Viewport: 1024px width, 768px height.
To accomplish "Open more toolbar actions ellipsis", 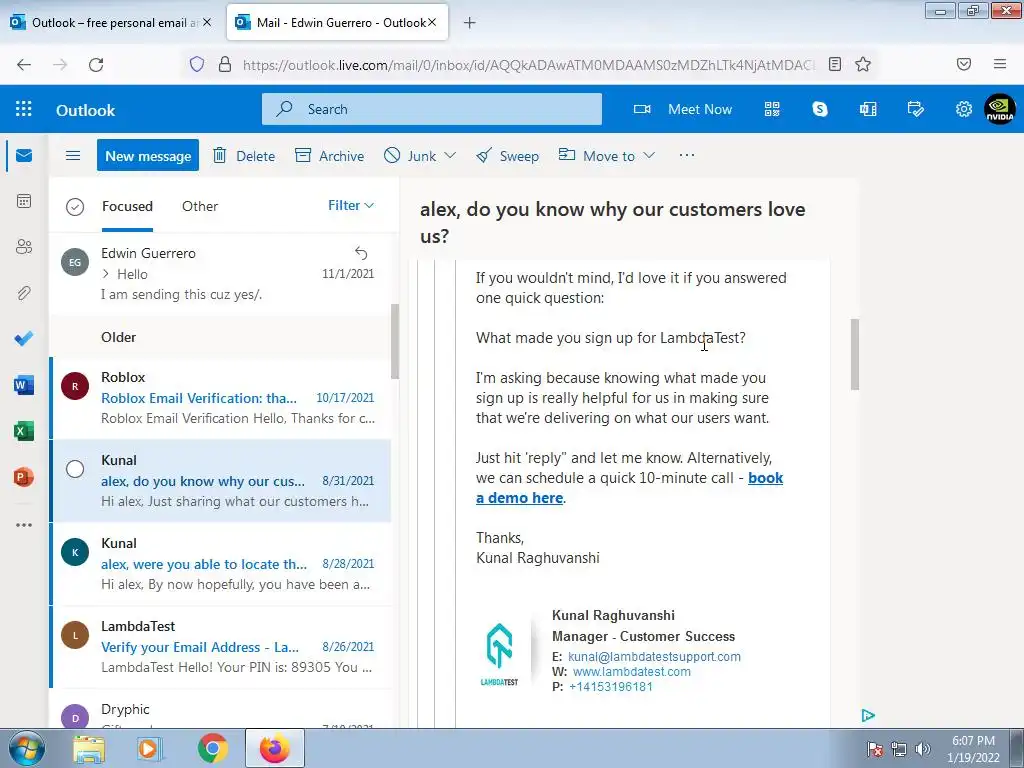I will click(x=686, y=155).
